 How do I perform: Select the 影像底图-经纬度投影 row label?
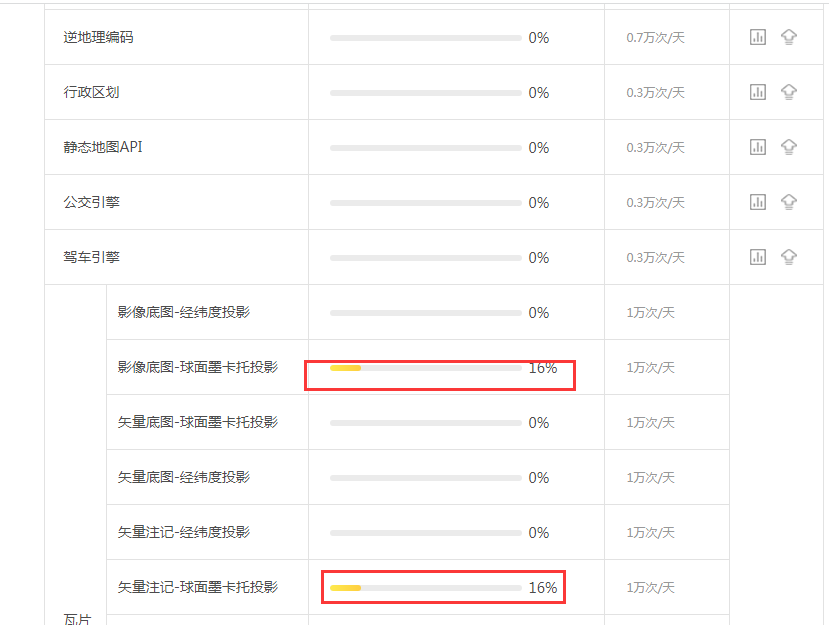click(x=183, y=312)
